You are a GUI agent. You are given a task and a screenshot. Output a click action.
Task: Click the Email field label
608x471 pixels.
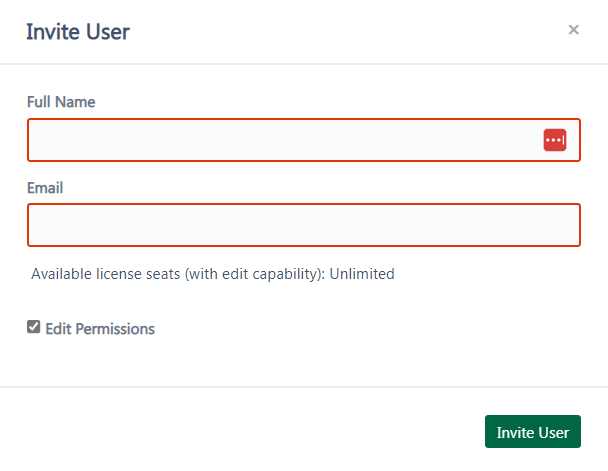click(x=45, y=188)
